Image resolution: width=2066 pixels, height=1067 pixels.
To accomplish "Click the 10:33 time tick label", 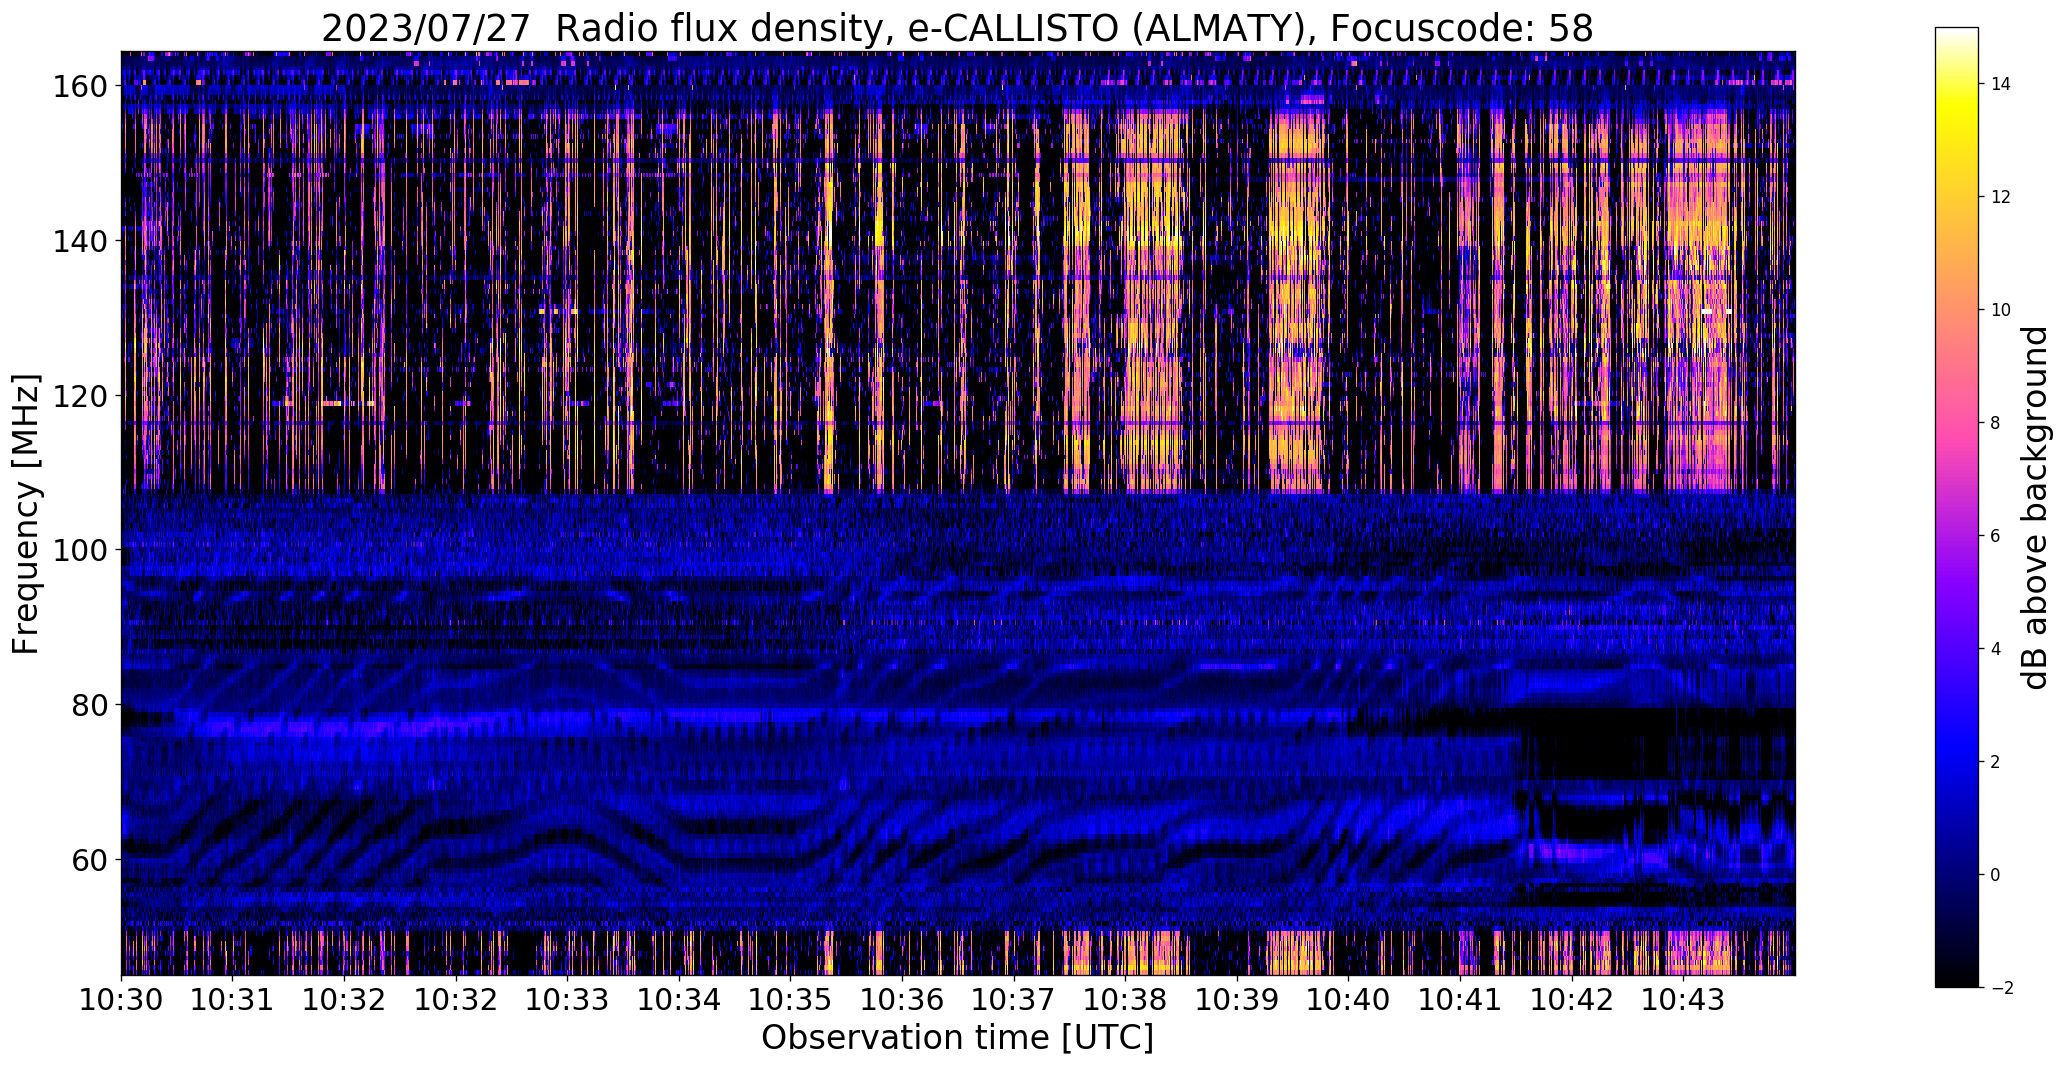I will click(x=568, y=1000).
